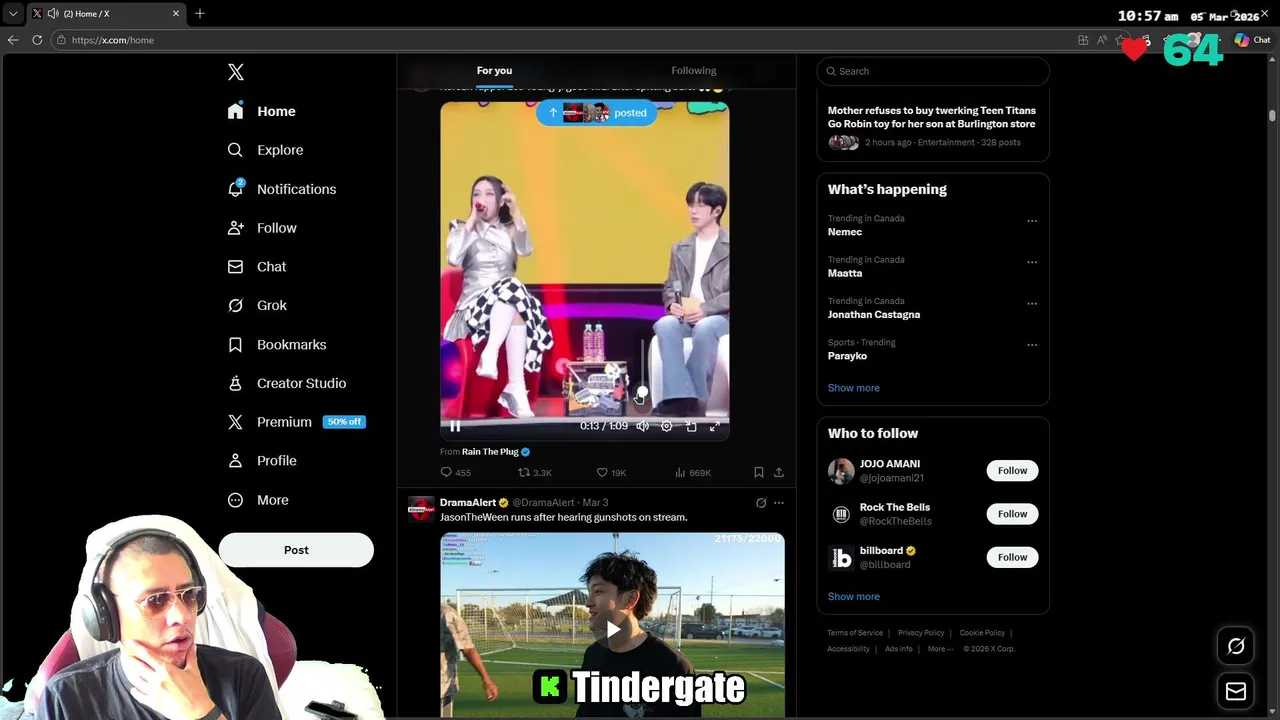The width and height of the screenshot is (1280, 720).
Task: Click the Post button
Action: pyautogui.click(x=296, y=550)
